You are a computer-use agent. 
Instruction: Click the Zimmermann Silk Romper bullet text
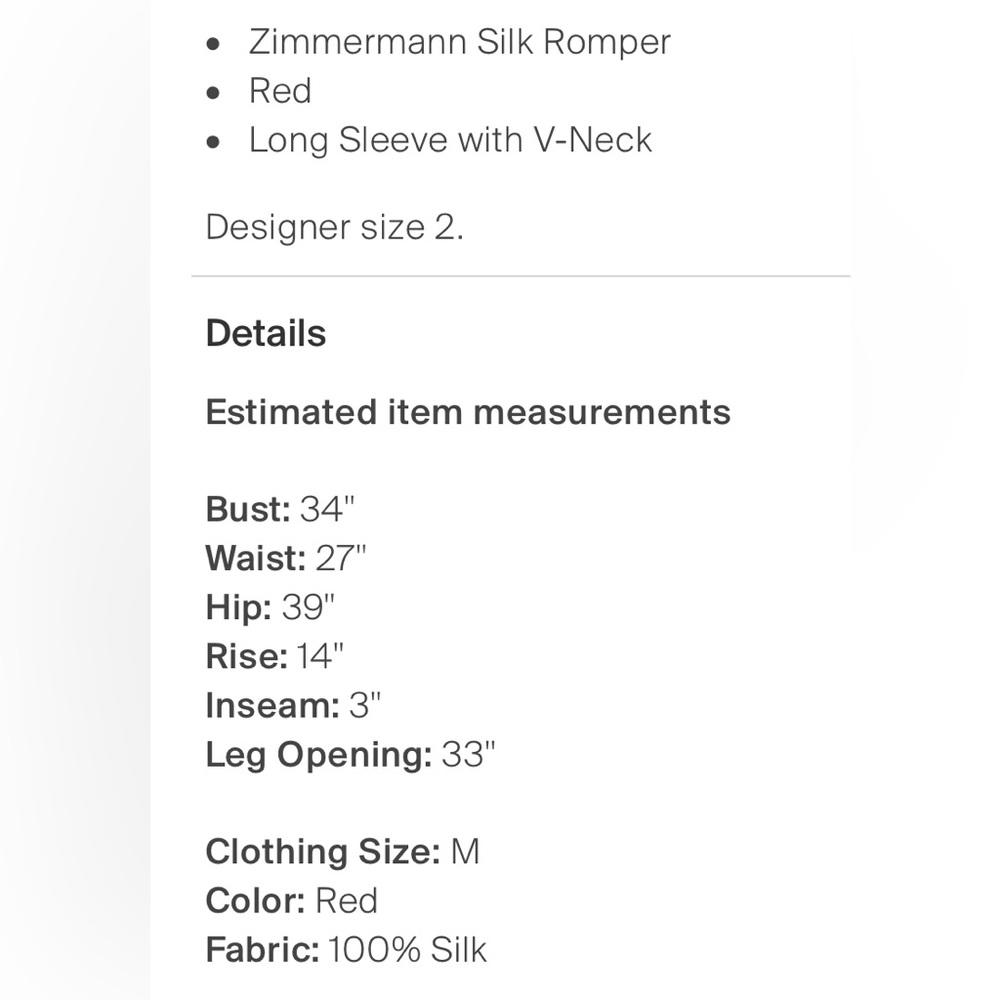pyautogui.click(x=459, y=42)
